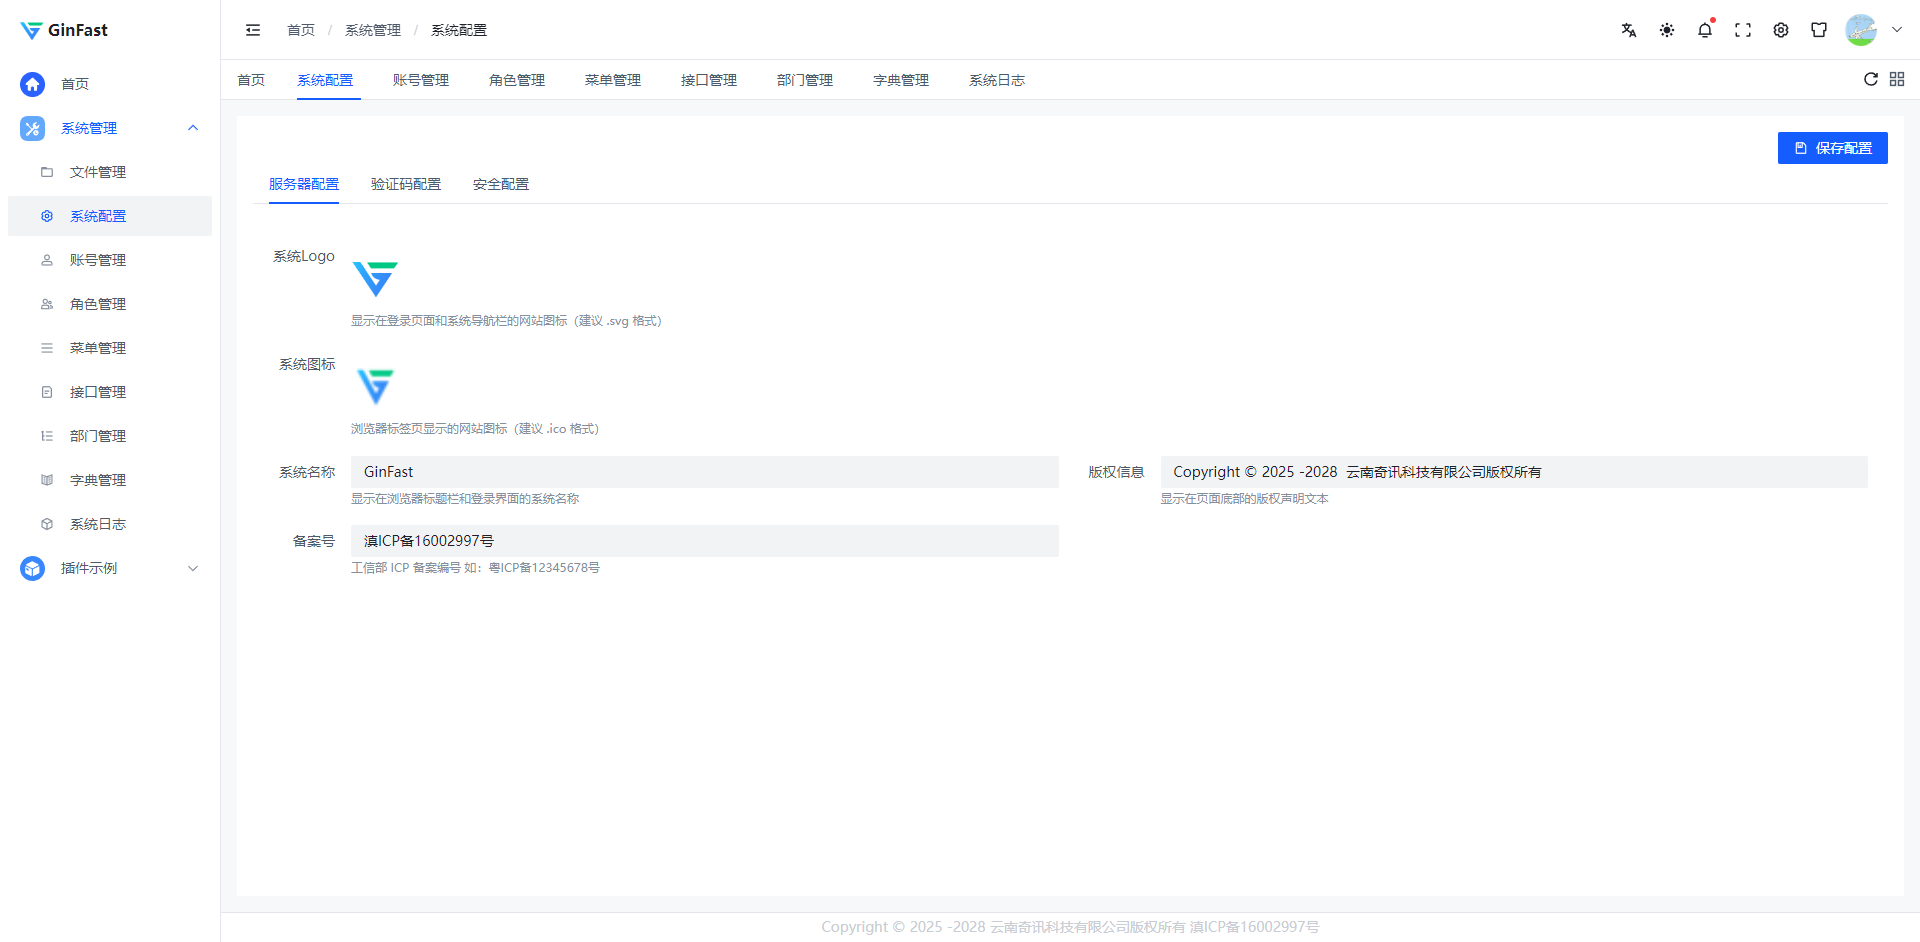Switch to the 系统配置 page tab
1920x942 pixels.
pos(325,80)
